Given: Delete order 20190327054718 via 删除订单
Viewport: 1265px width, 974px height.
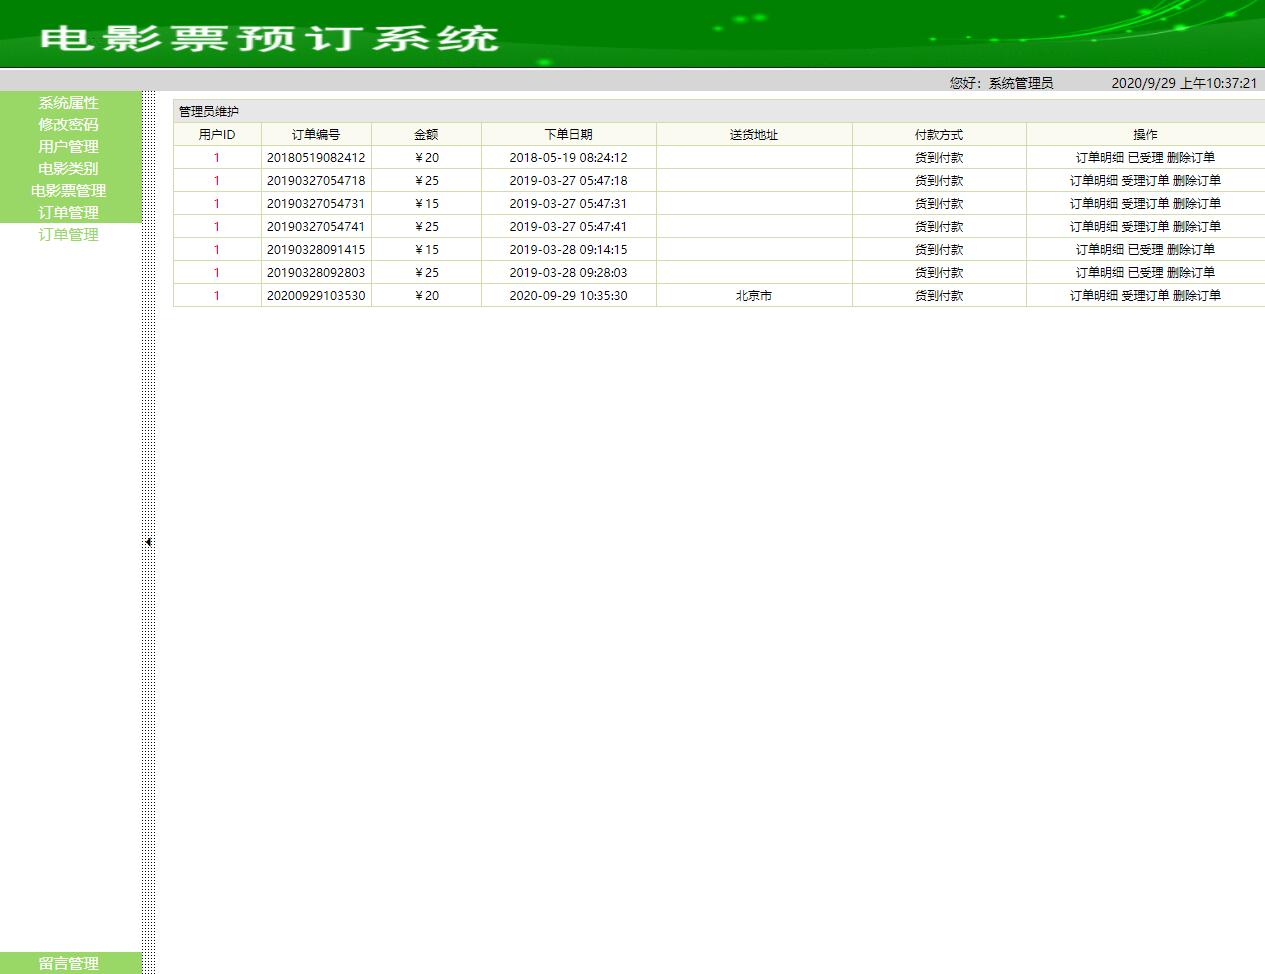Looking at the screenshot, I should [x=1197, y=181].
